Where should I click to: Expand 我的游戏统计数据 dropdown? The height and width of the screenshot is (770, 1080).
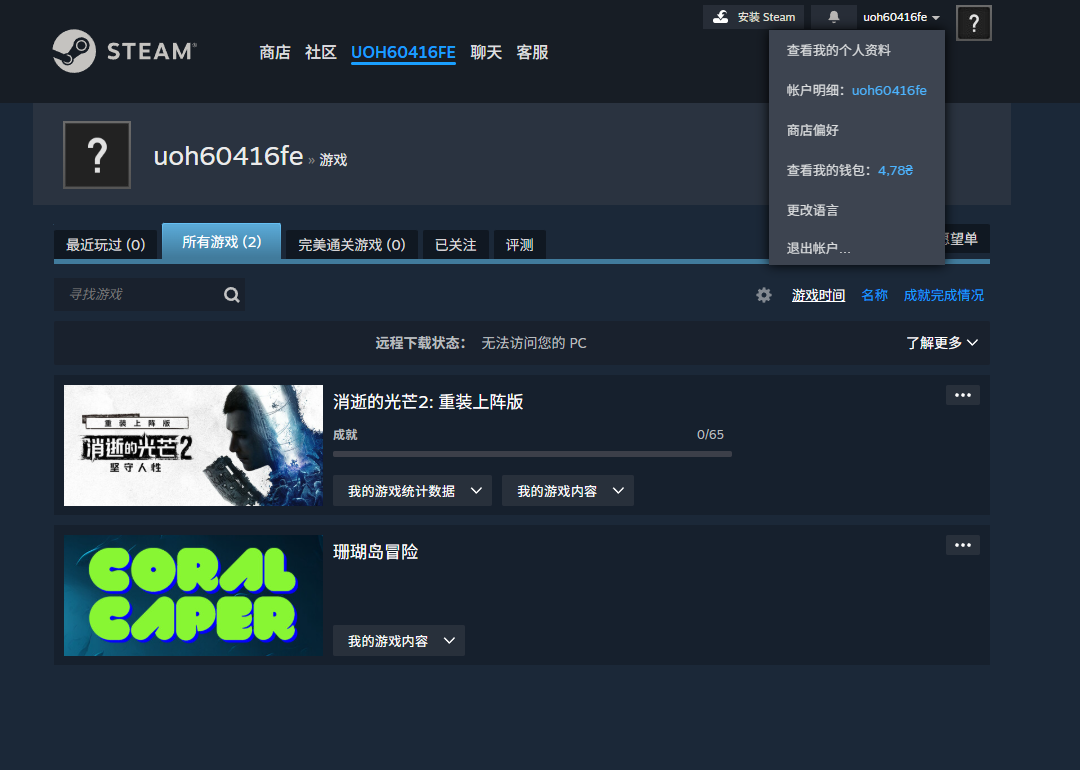412,491
